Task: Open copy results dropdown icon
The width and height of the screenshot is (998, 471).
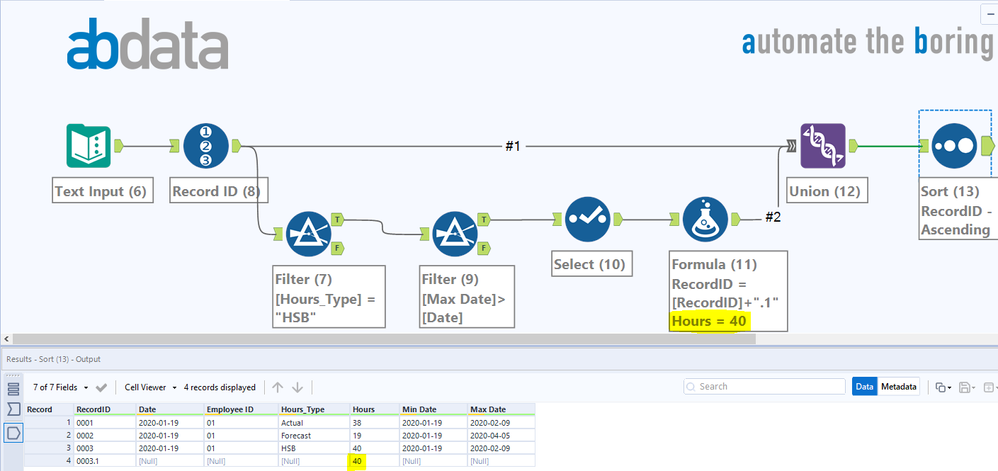Action: pyautogui.click(x=943, y=387)
